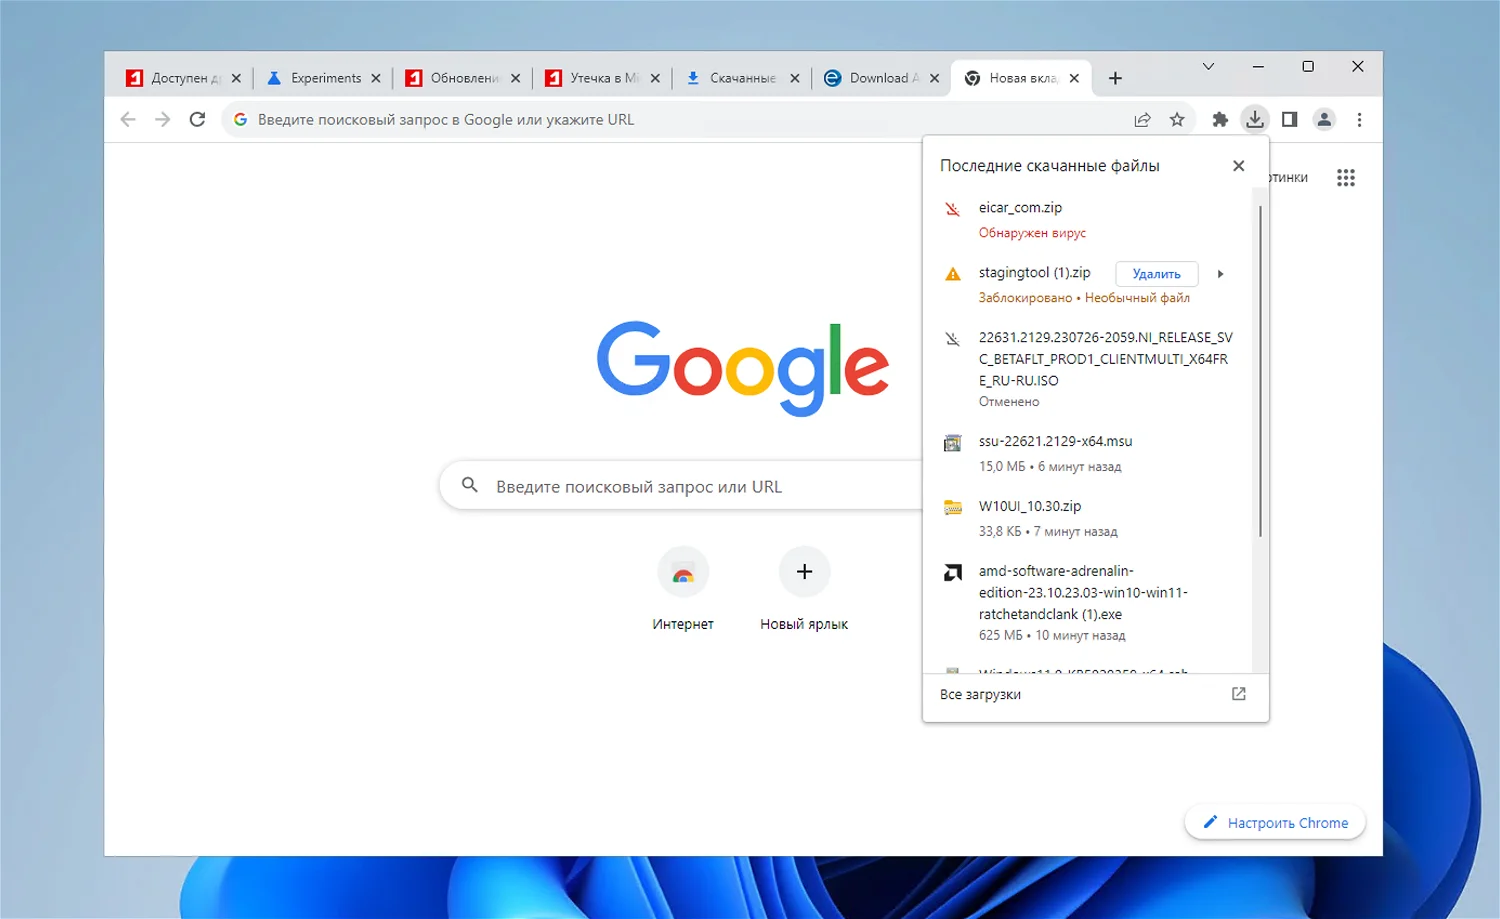Click the downloads list scrollbar
Viewport: 1500px width, 919px height.
[x=1260, y=370]
